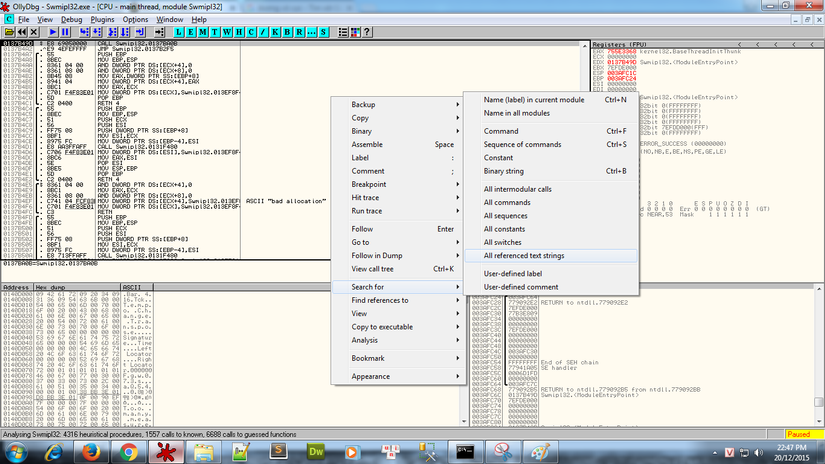Restart the debugged program via rewind icon

tap(22, 32)
